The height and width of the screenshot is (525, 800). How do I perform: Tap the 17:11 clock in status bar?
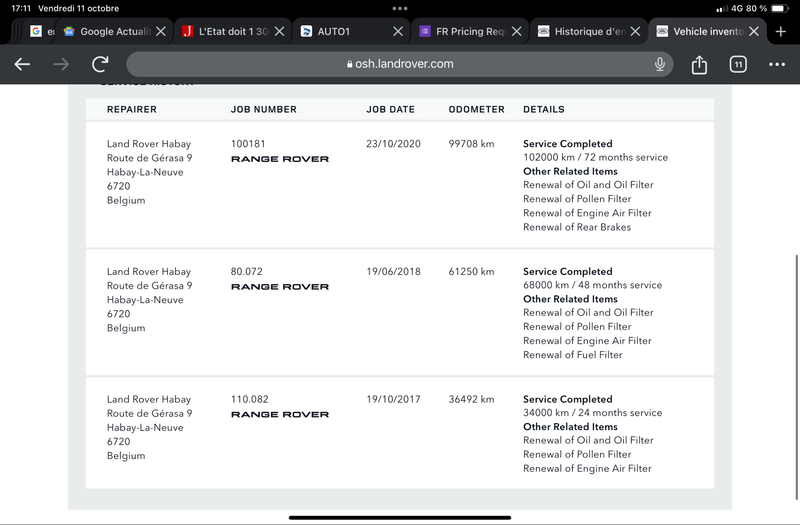(21, 8)
